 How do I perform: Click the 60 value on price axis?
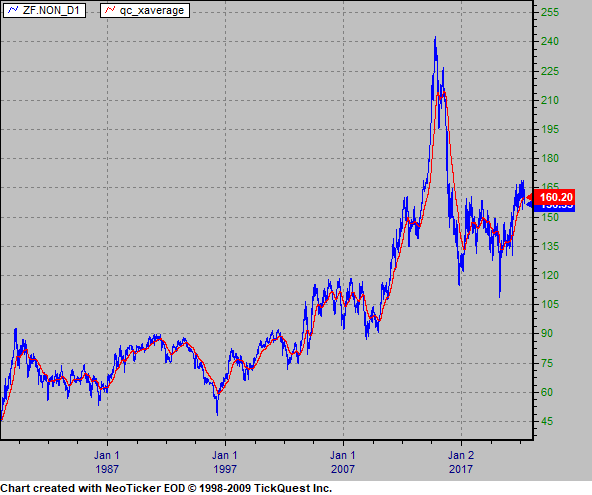coord(547,392)
